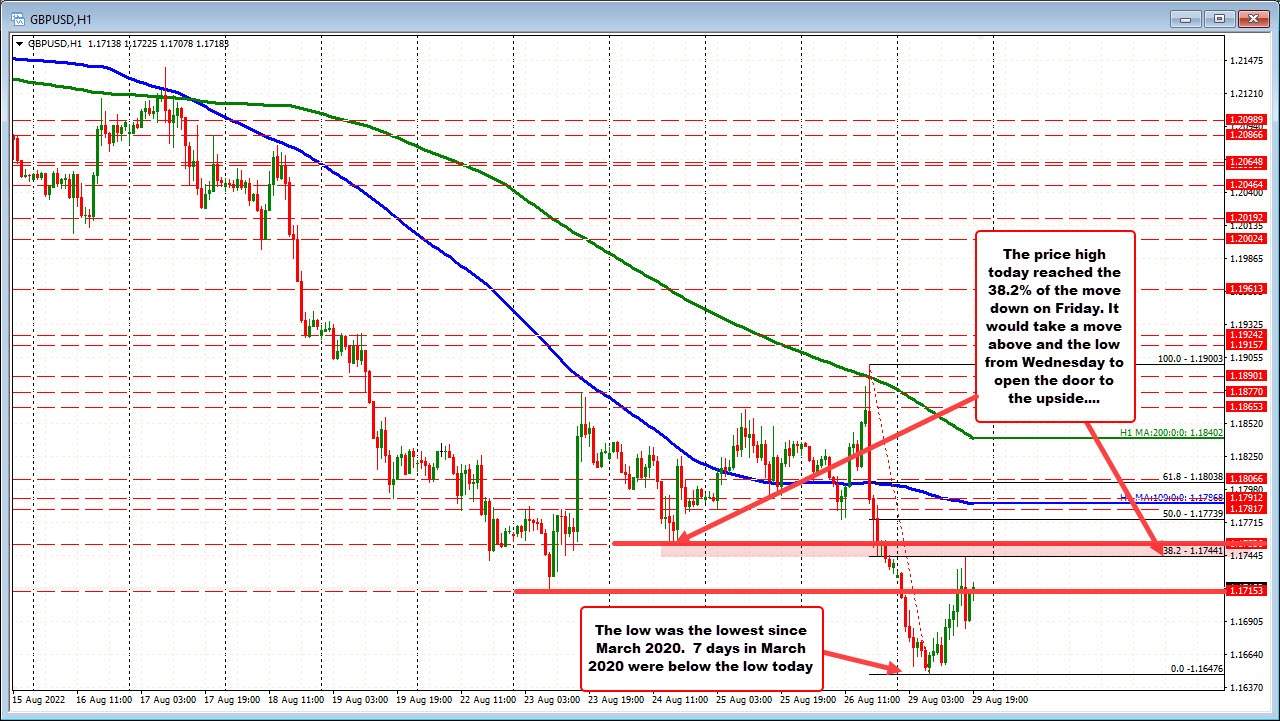Click the chart icon in the title bar

tap(17, 17)
